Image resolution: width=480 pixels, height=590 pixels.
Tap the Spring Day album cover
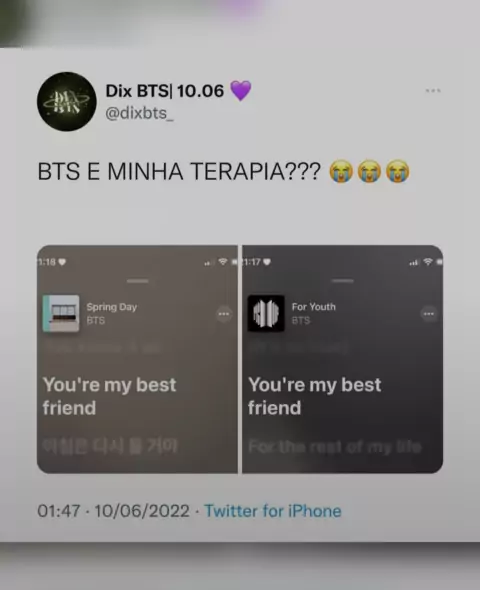pos(61,313)
